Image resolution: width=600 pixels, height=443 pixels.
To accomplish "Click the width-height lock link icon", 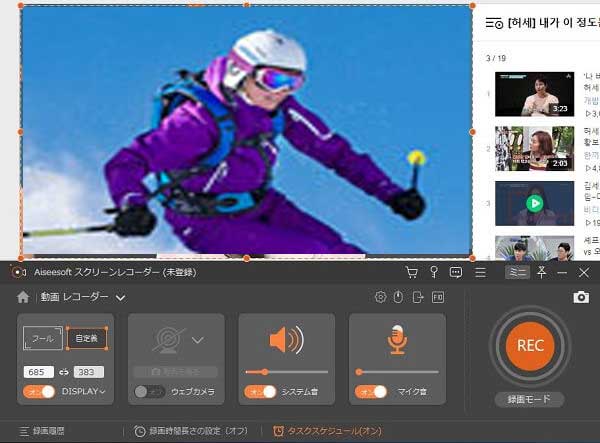I will tap(64, 372).
